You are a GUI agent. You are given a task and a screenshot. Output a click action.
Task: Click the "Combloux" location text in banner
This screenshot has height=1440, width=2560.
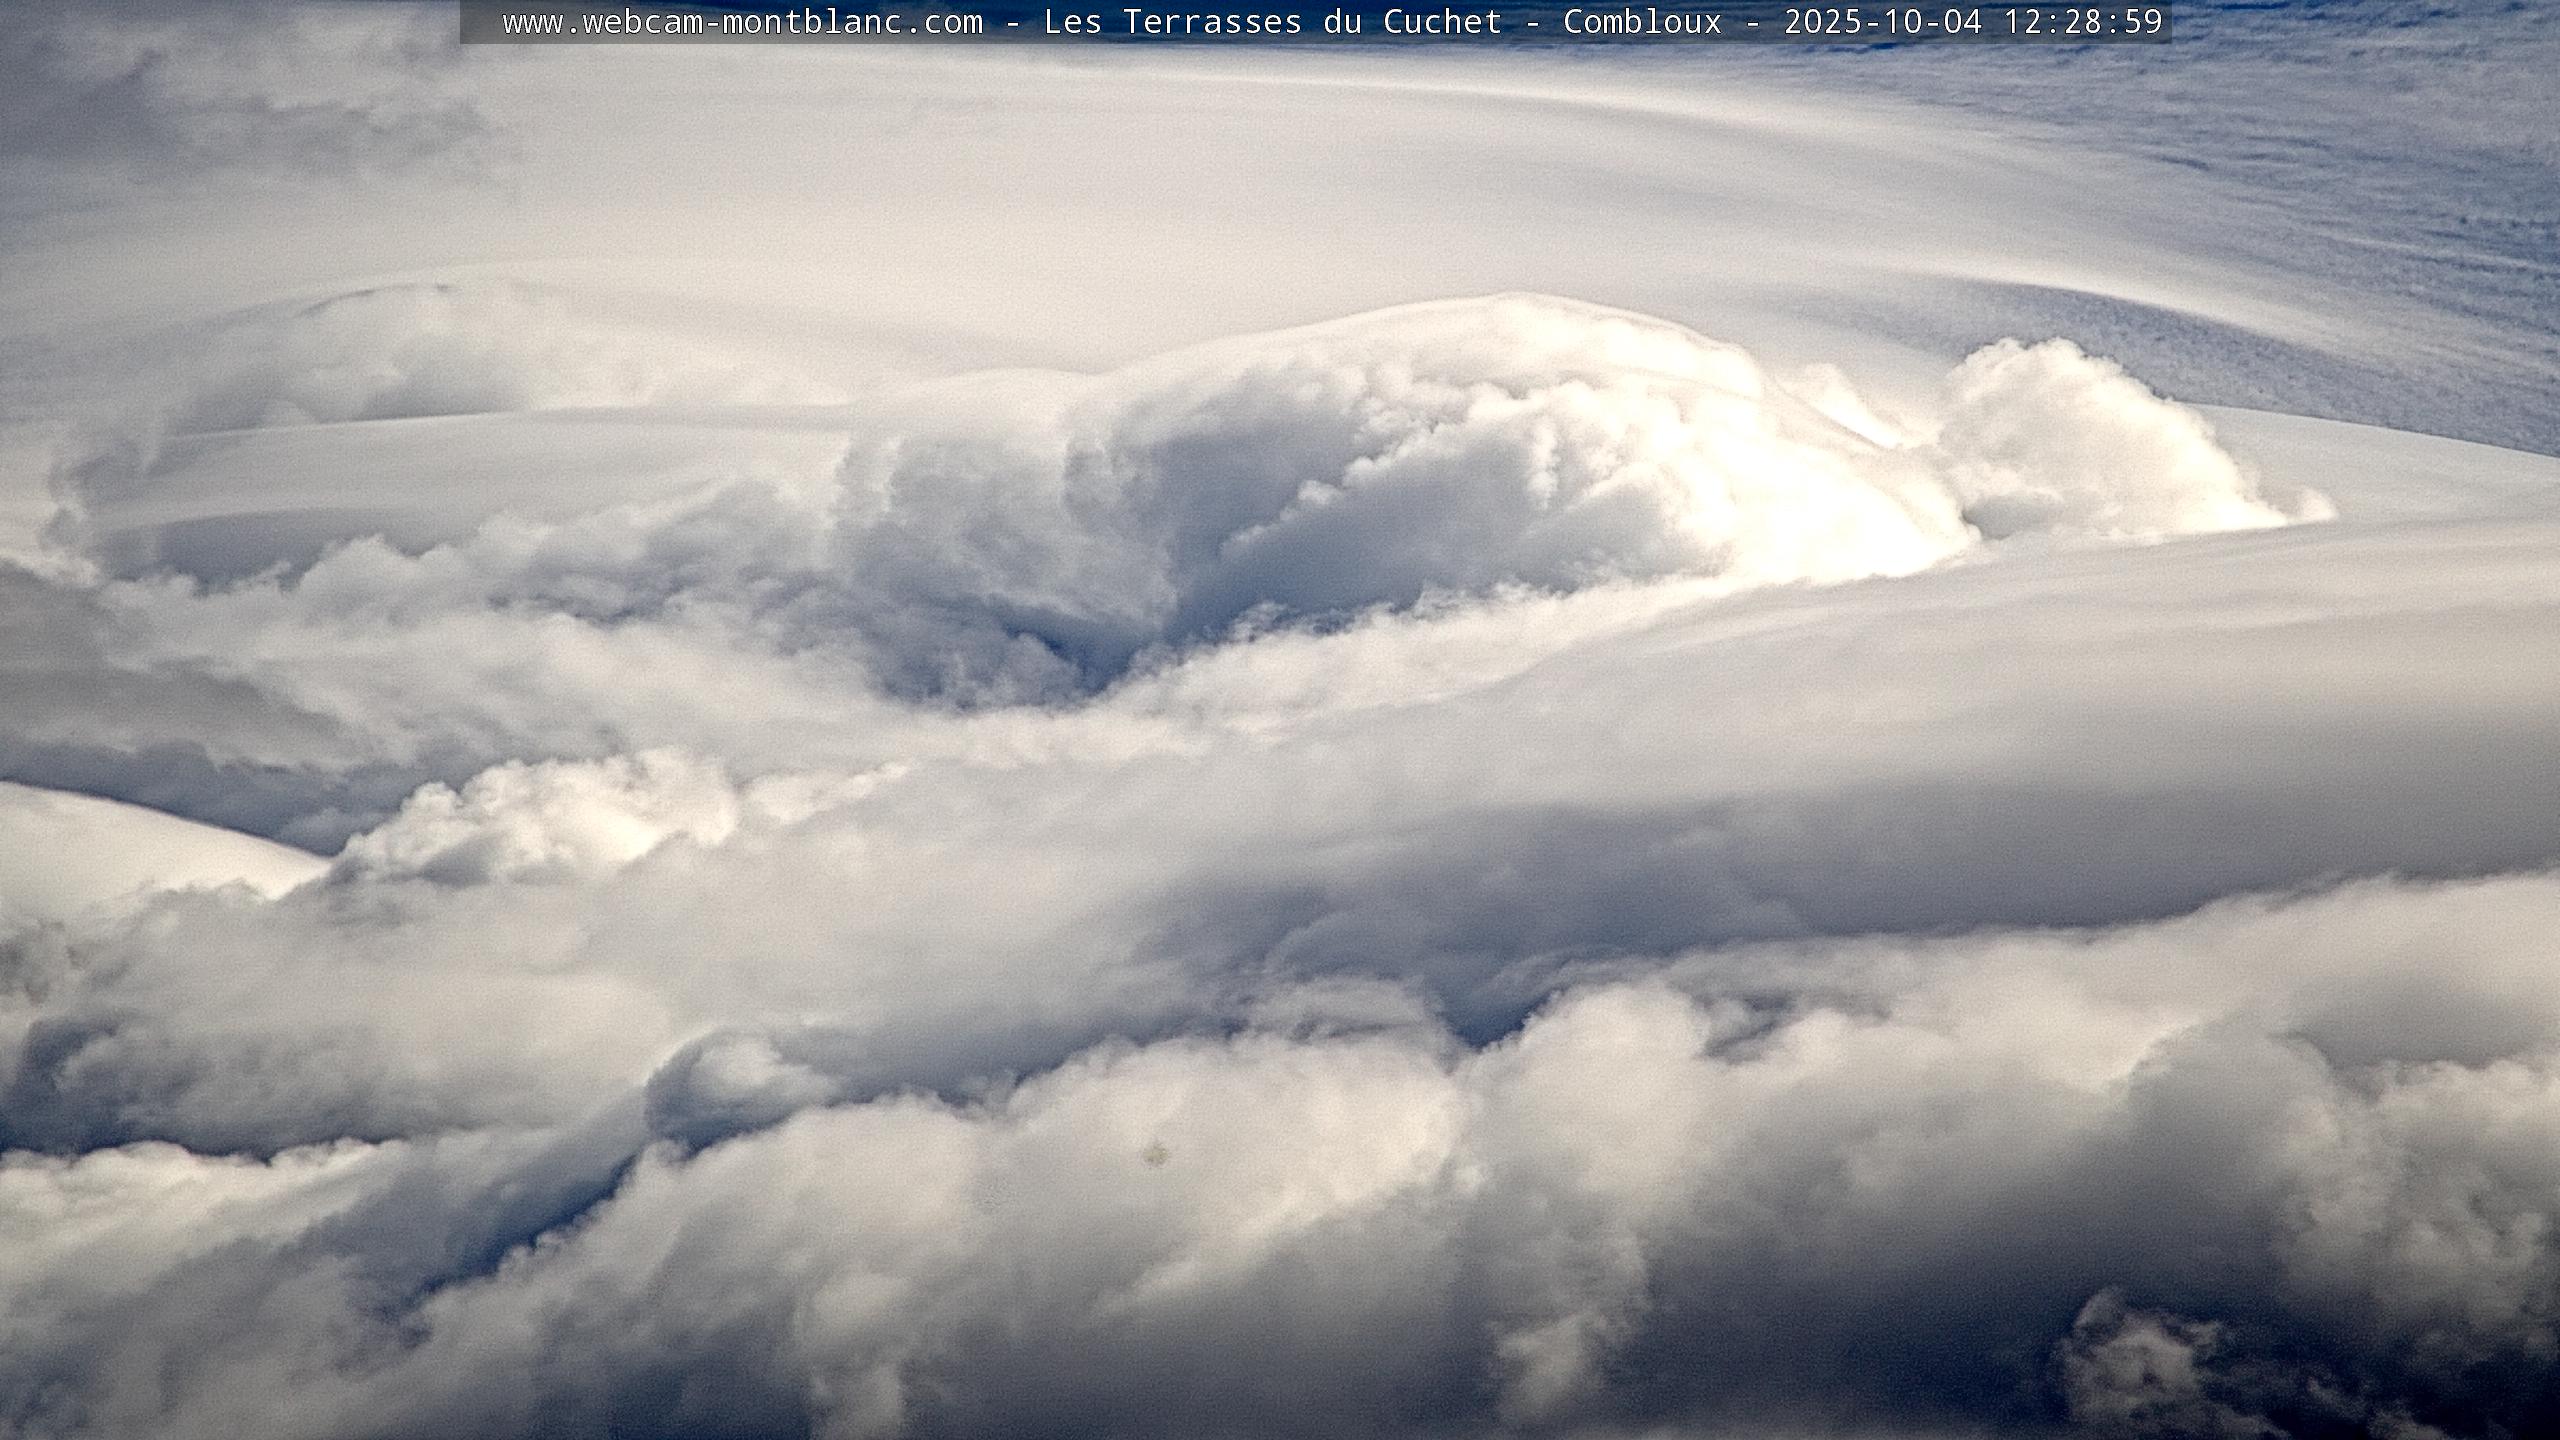(1642, 22)
